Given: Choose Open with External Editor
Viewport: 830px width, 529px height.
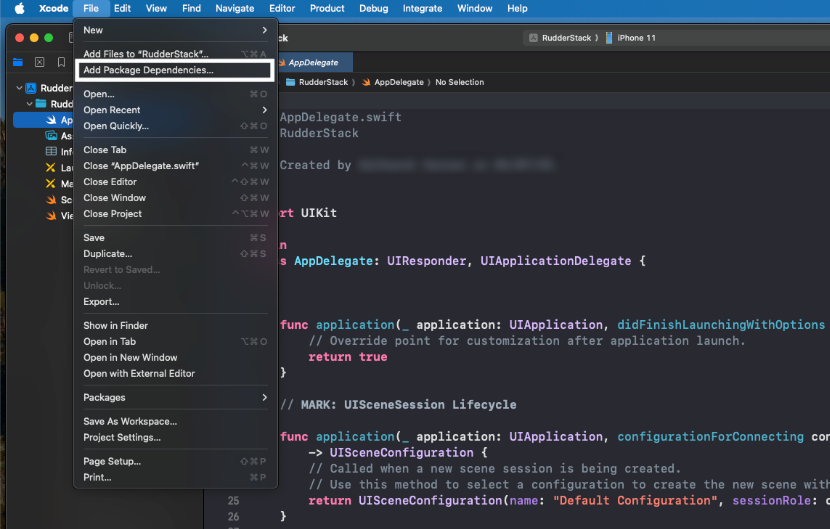Looking at the screenshot, I should coord(175,373).
